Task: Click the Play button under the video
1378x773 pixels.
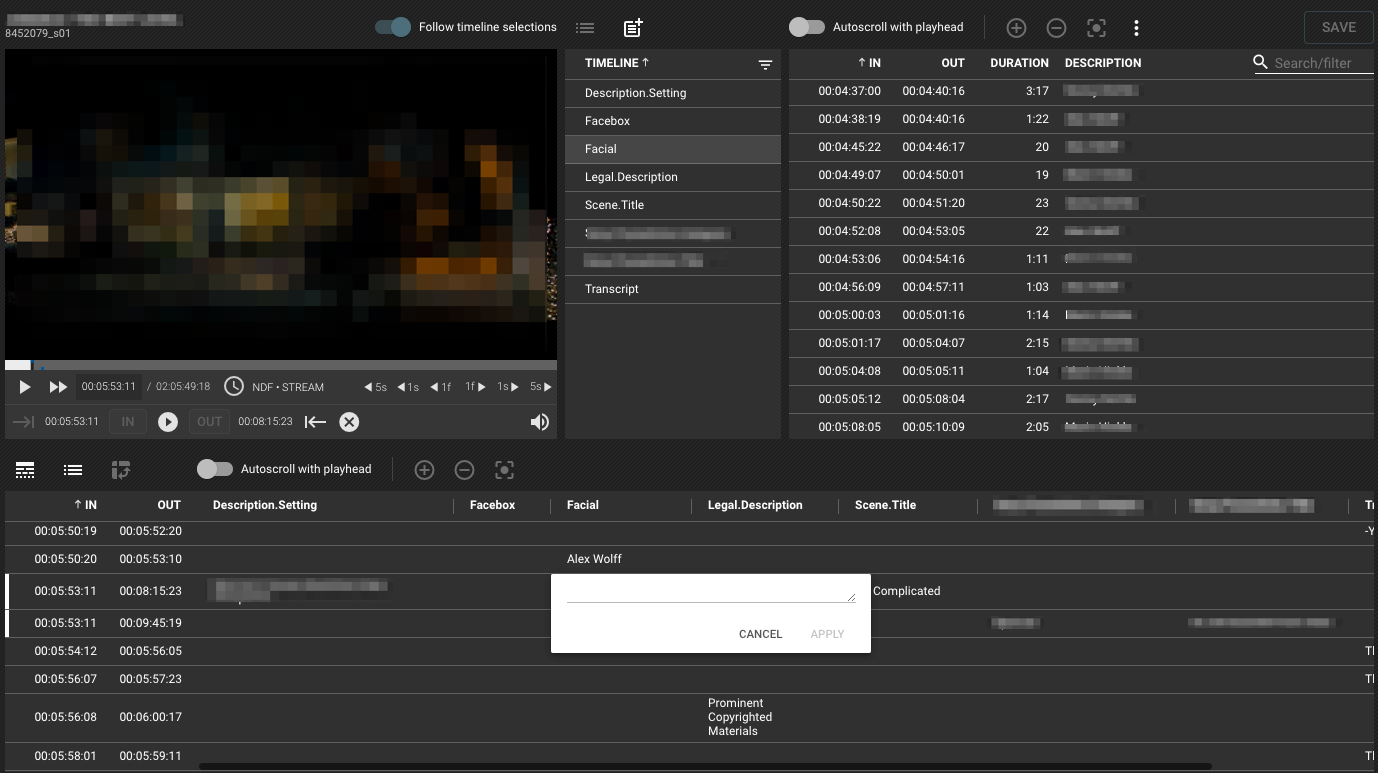Action: 25,387
